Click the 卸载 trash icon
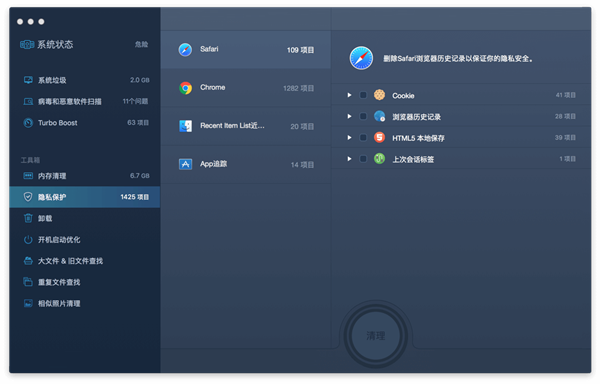The image size is (600, 384). [28, 218]
